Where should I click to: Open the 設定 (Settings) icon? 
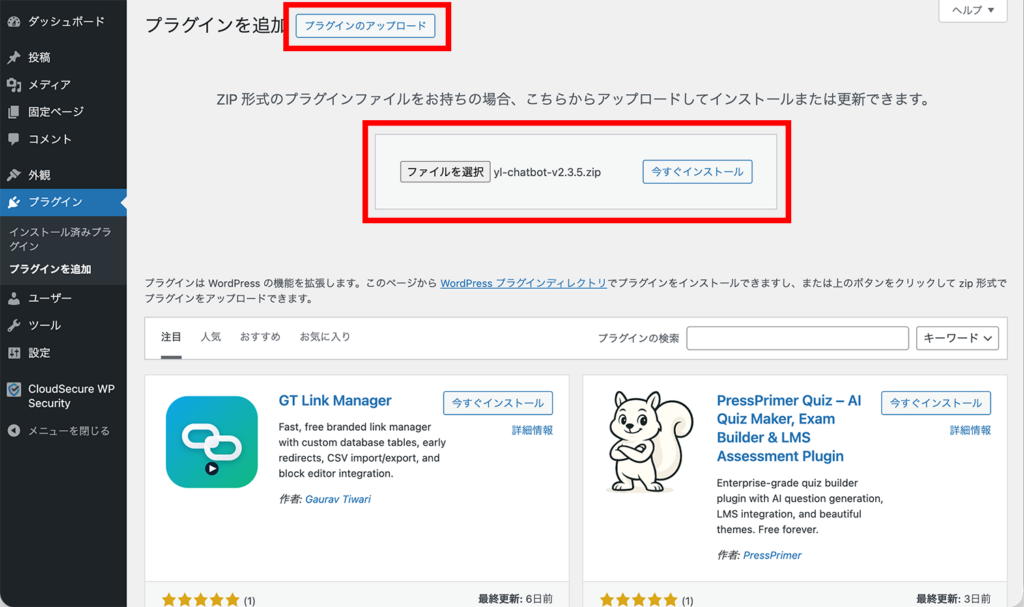[14, 352]
